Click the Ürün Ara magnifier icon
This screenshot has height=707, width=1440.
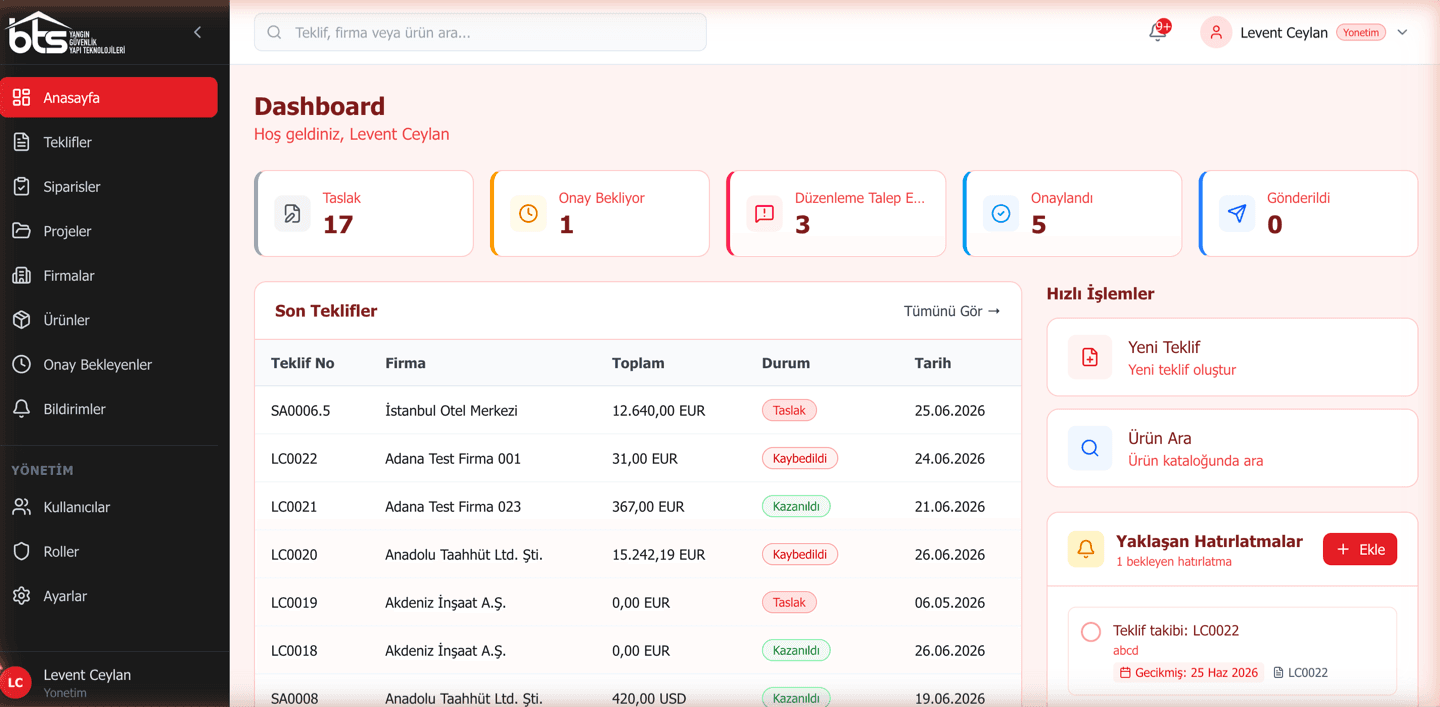click(1090, 448)
